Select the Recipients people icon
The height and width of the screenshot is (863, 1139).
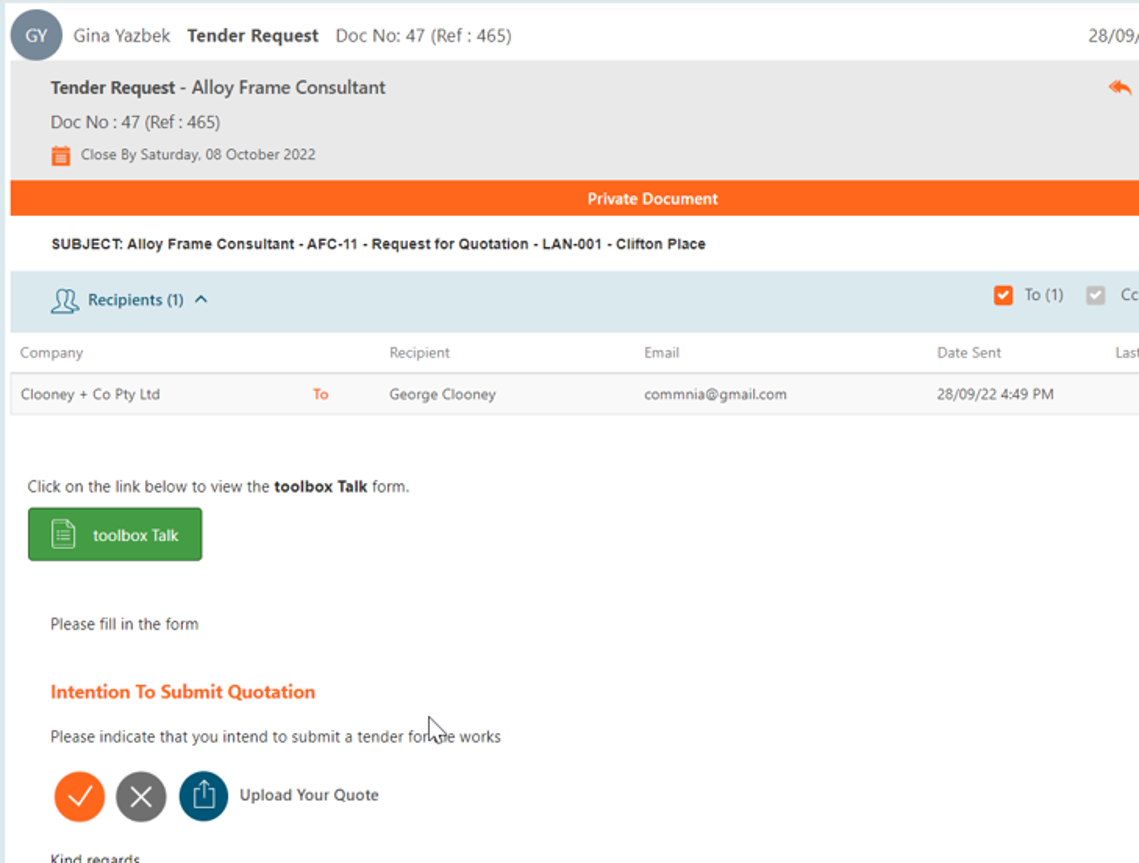coord(64,299)
